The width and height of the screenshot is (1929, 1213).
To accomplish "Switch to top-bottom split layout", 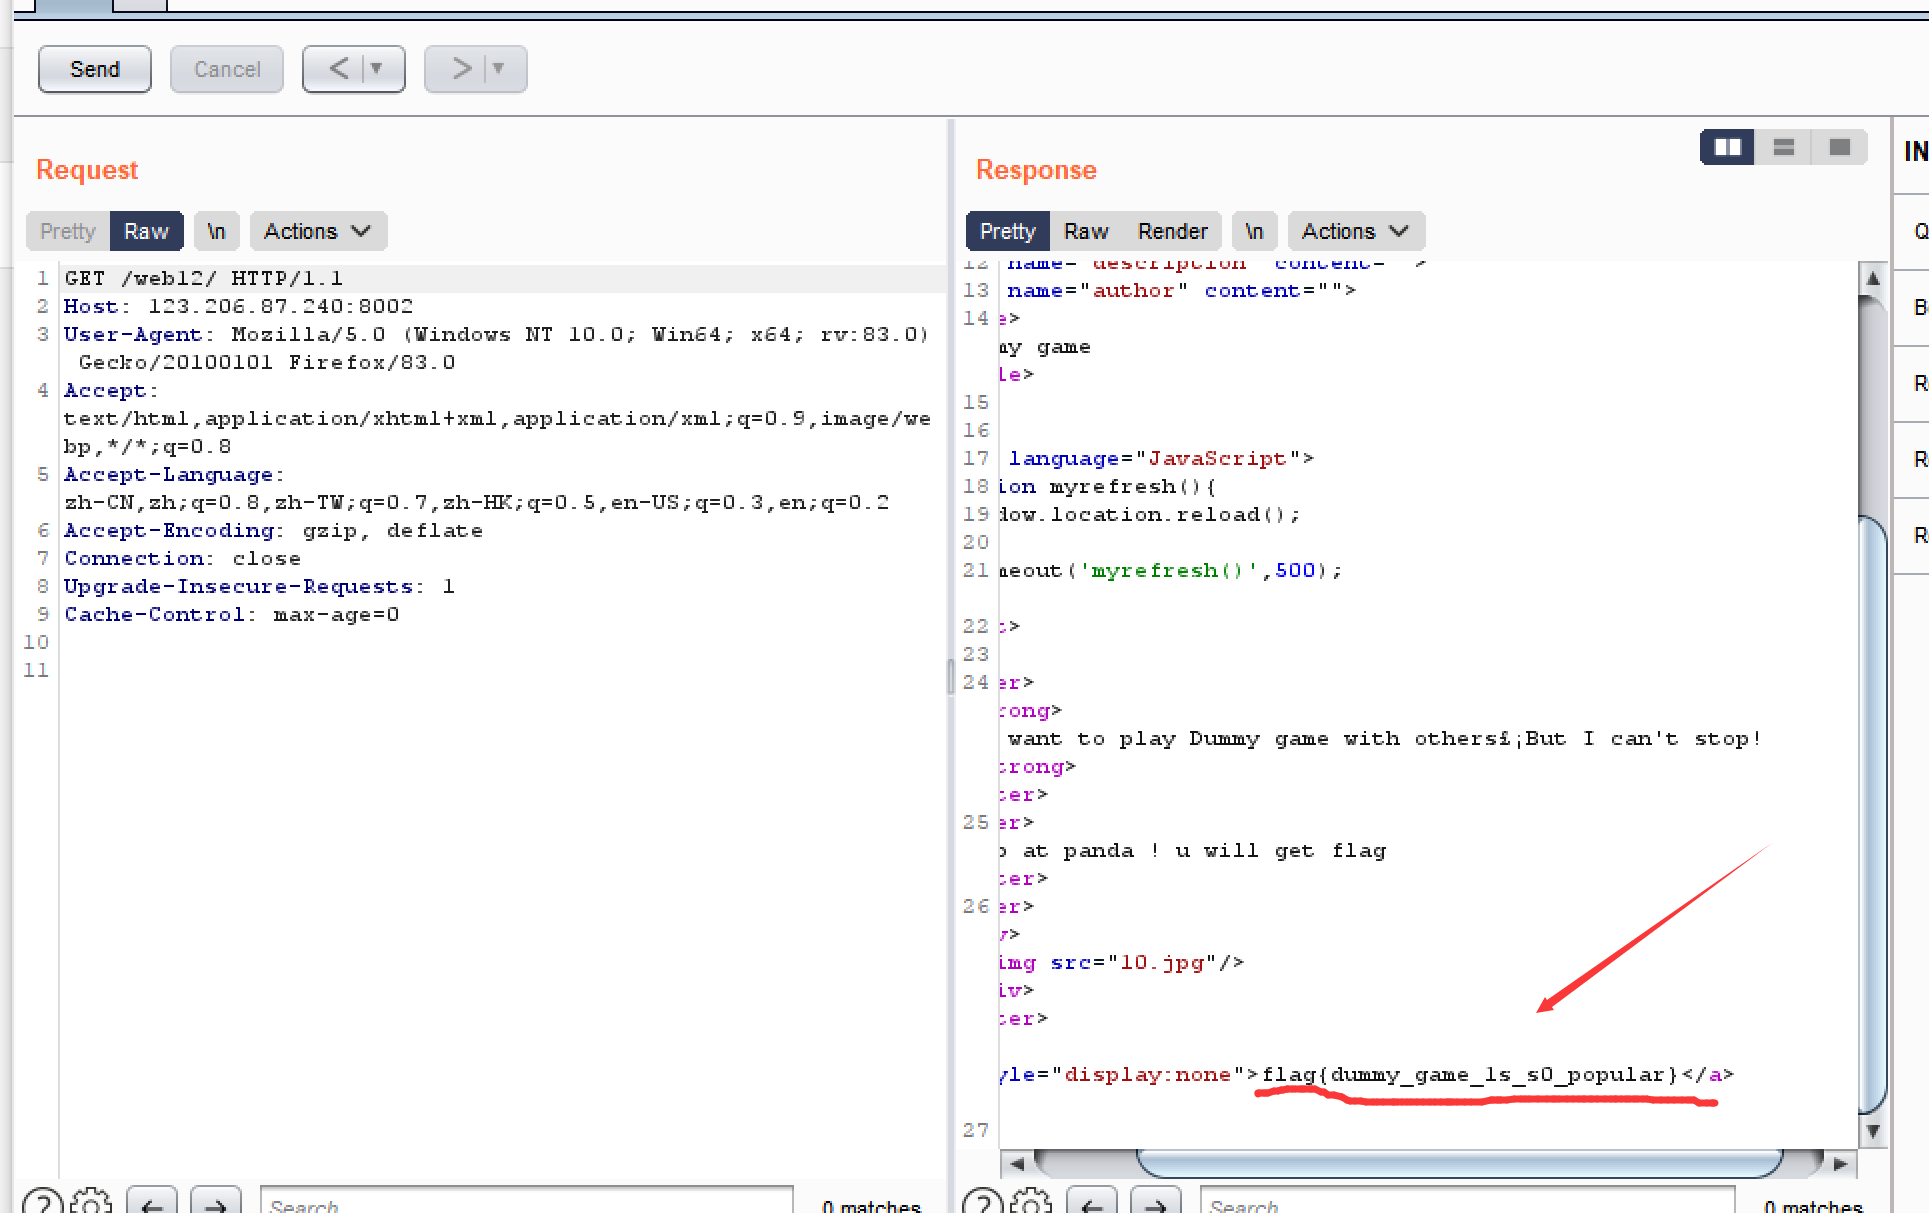I will tap(1783, 148).
